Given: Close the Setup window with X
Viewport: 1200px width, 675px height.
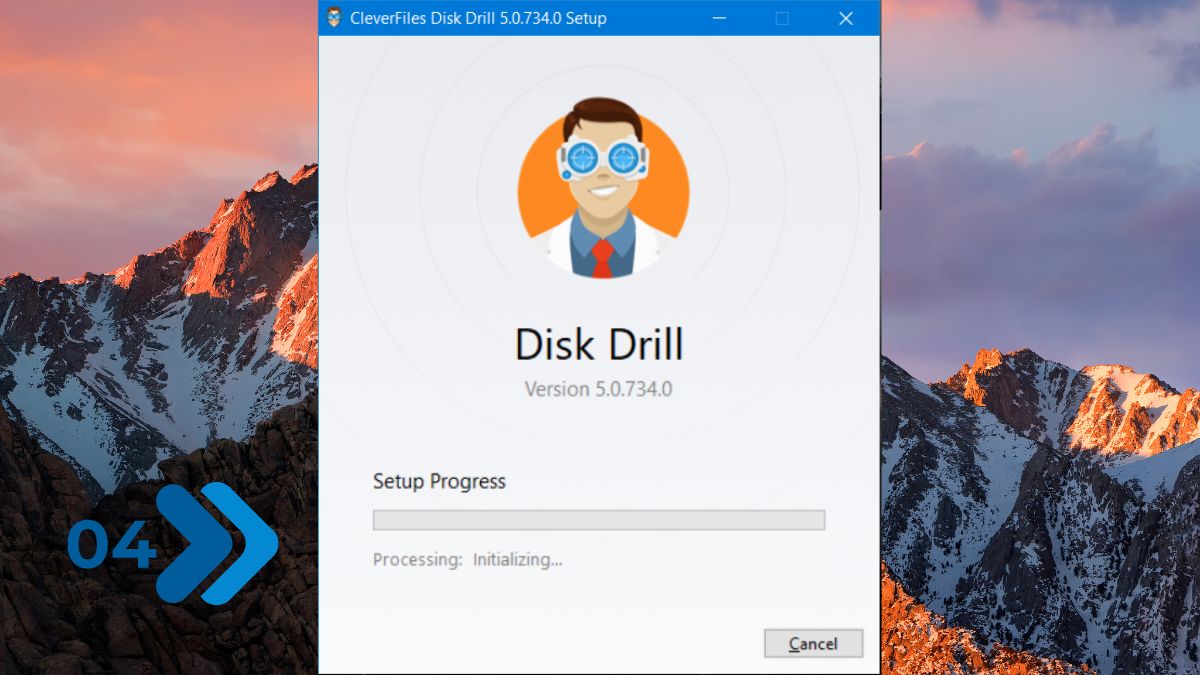Looking at the screenshot, I should pyautogui.click(x=846, y=18).
